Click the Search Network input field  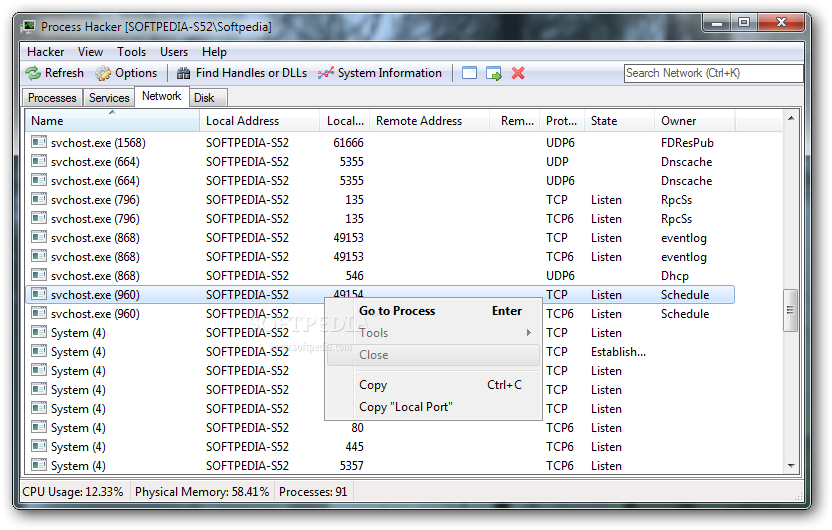[x=713, y=73]
